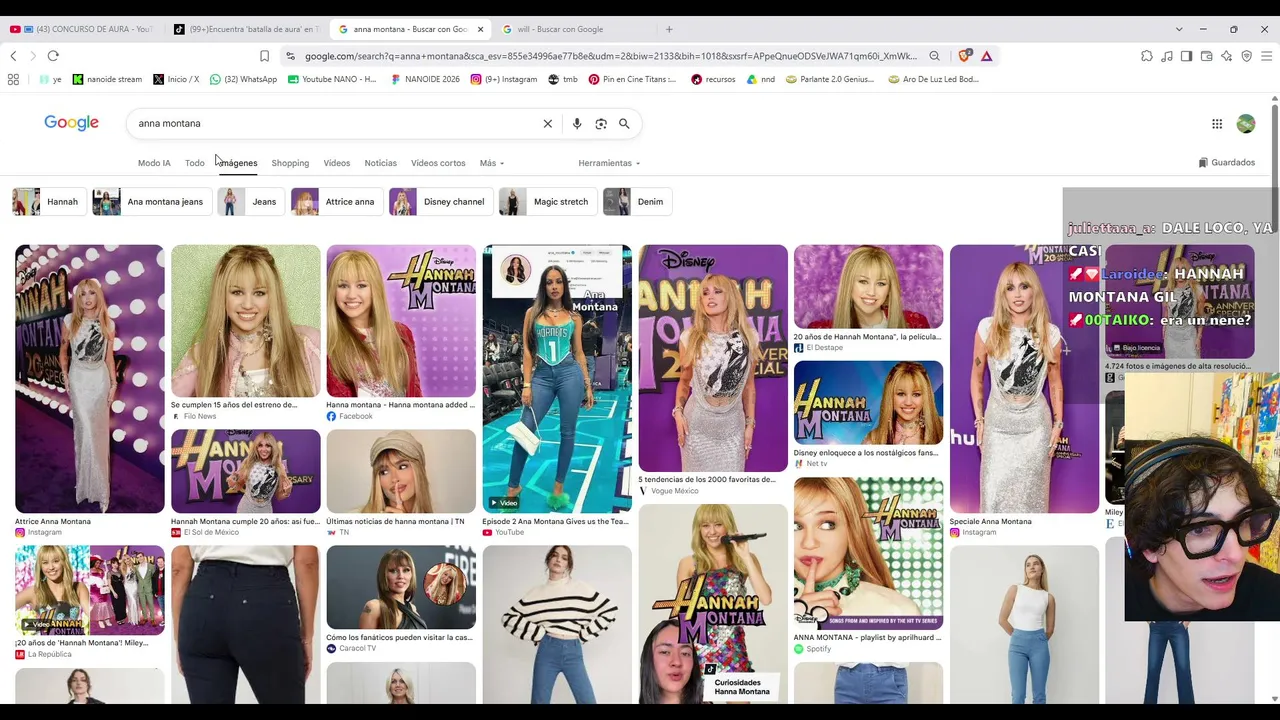Open the Google account avatar
The image size is (1280, 720).
1246,124
